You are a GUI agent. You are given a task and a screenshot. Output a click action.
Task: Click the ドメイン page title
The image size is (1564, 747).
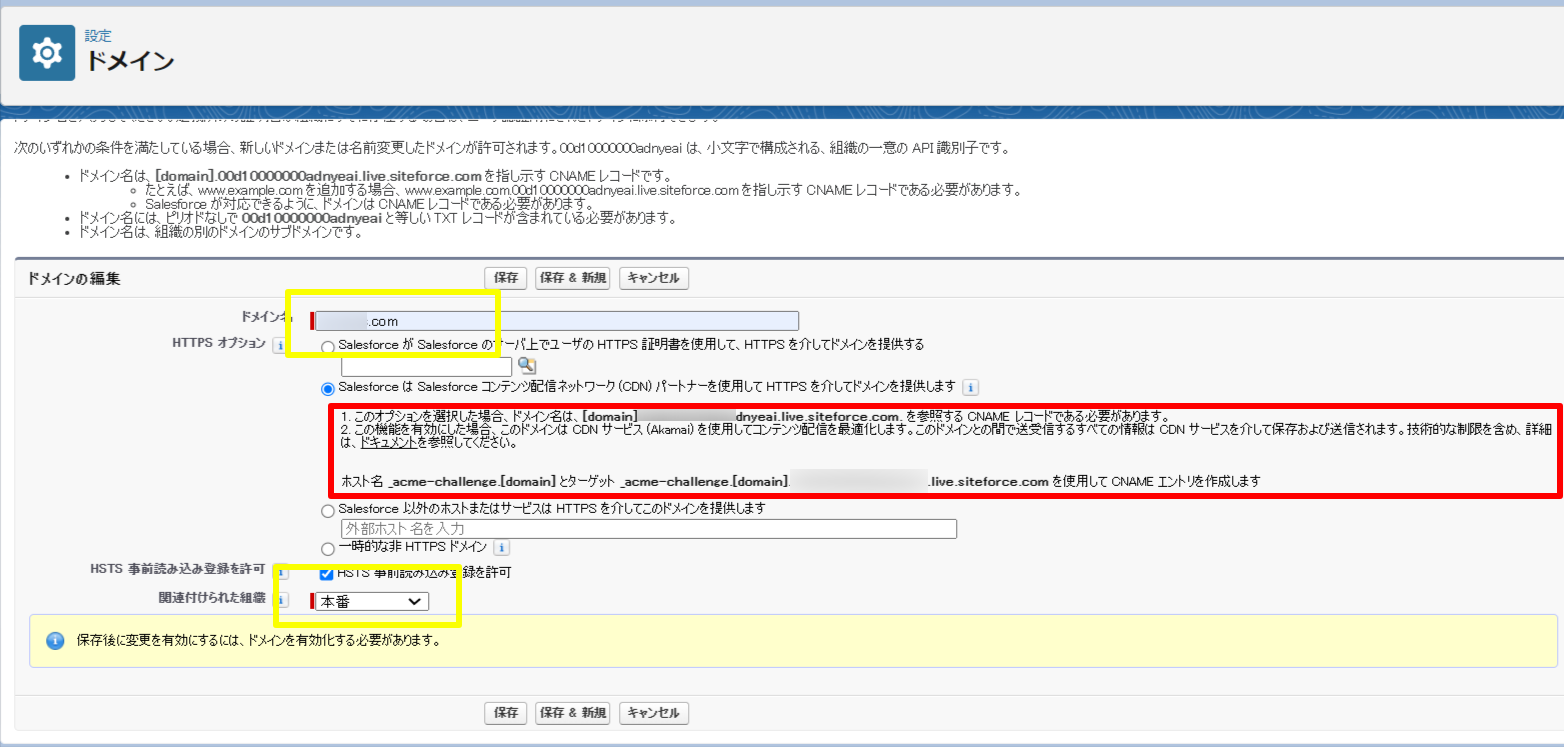(x=130, y=60)
